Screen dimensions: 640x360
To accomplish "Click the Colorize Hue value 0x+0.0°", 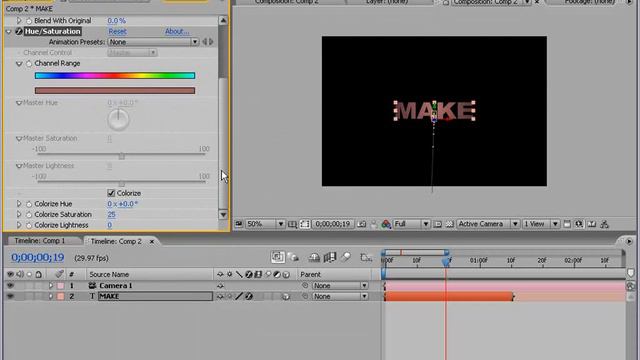I will pos(122,204).
